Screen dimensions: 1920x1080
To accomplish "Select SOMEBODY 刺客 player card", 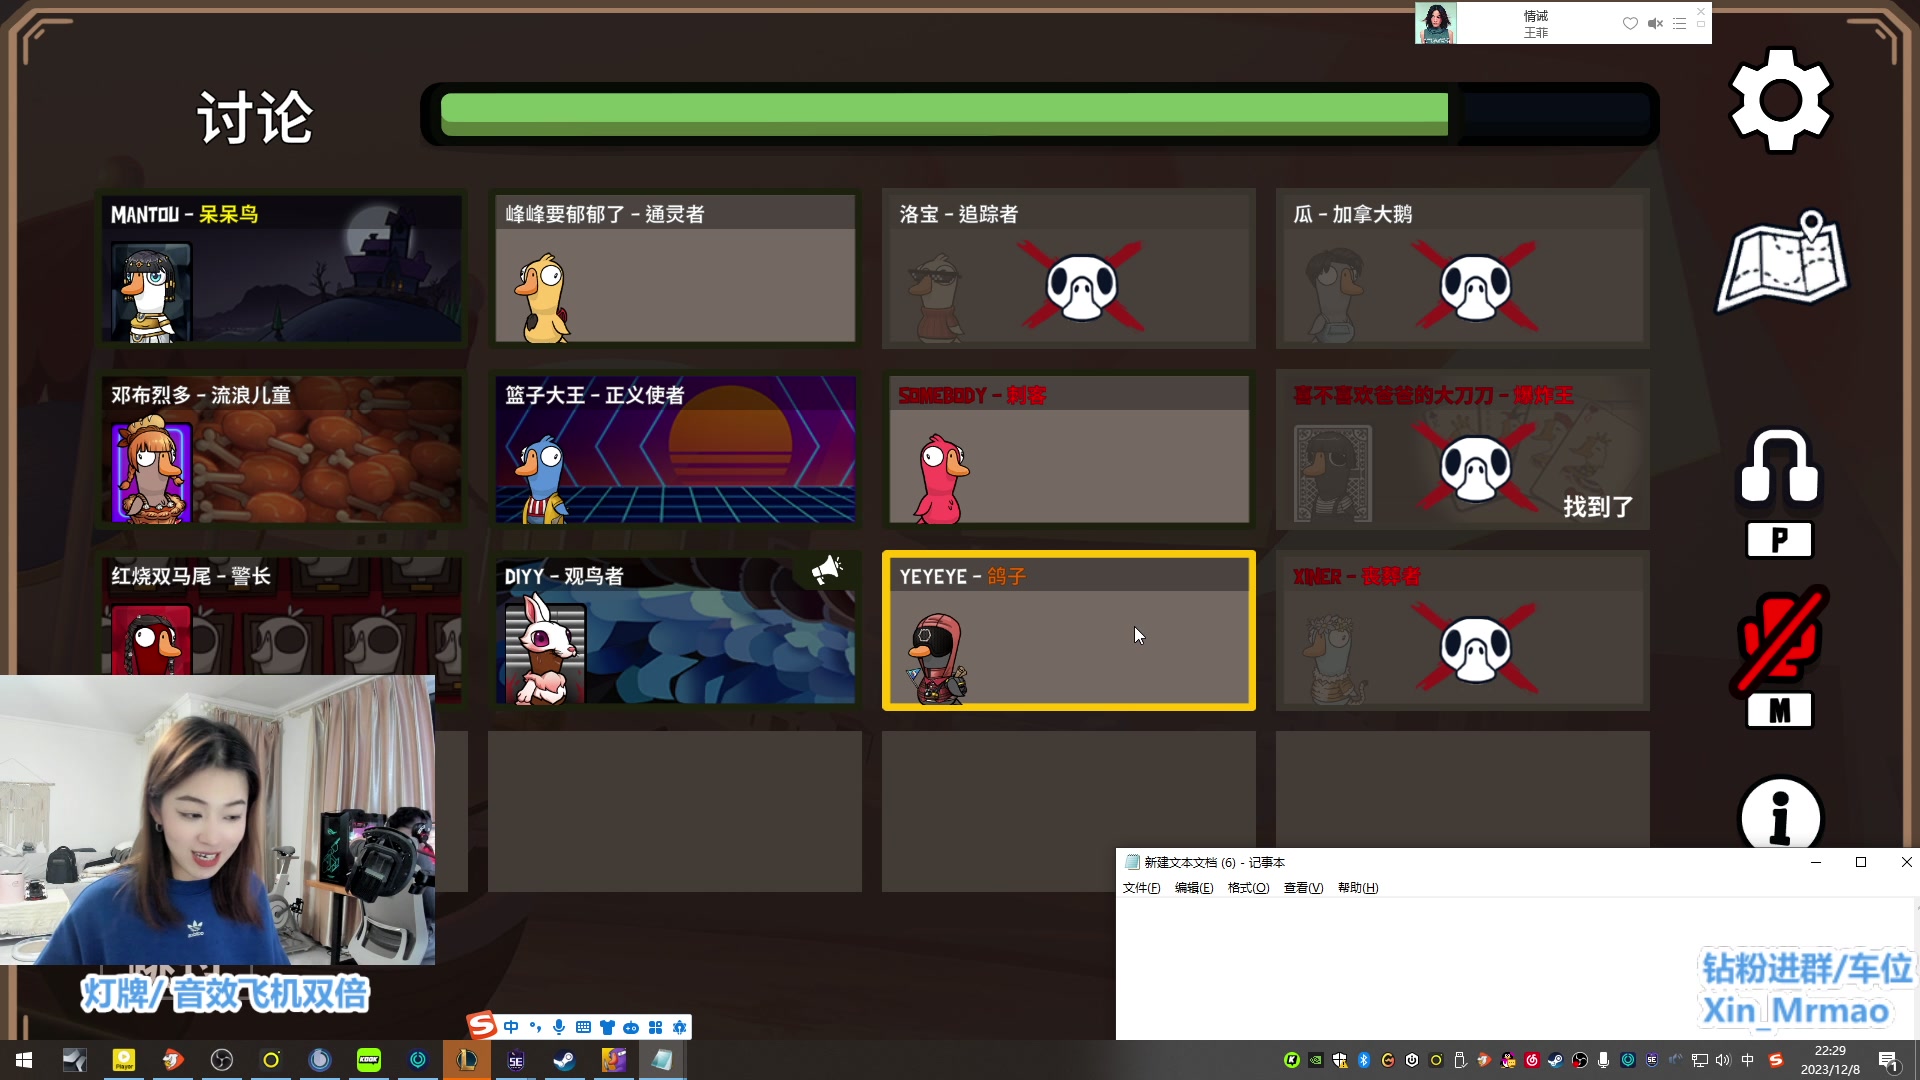I will click(1069, 449).
